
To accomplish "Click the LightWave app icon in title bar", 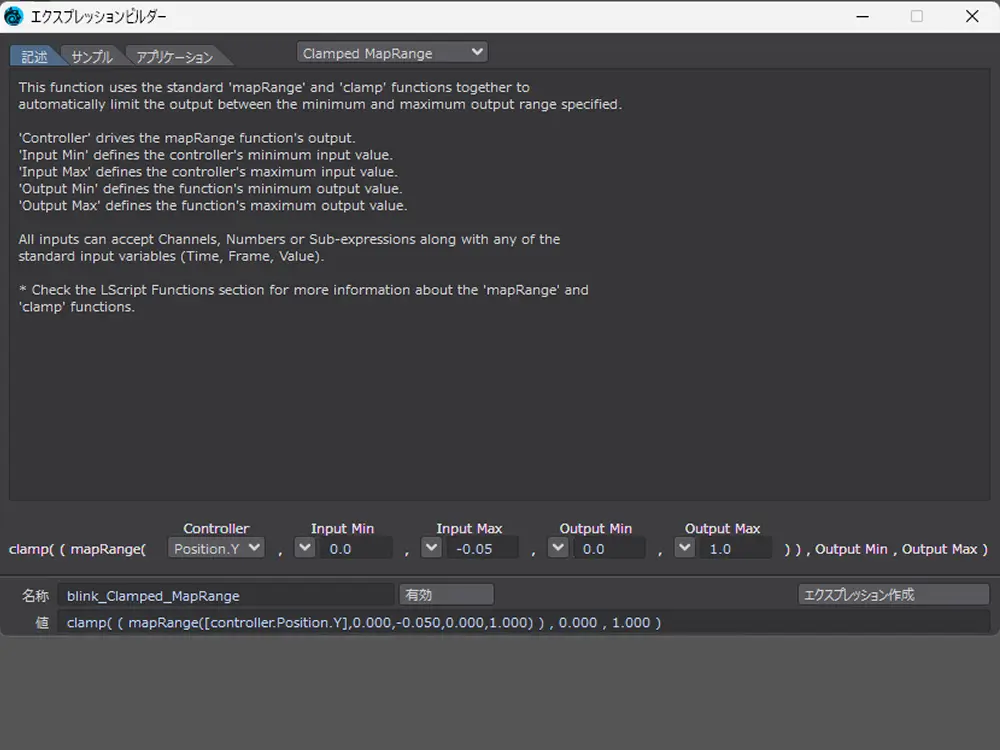I will point(14,16).
